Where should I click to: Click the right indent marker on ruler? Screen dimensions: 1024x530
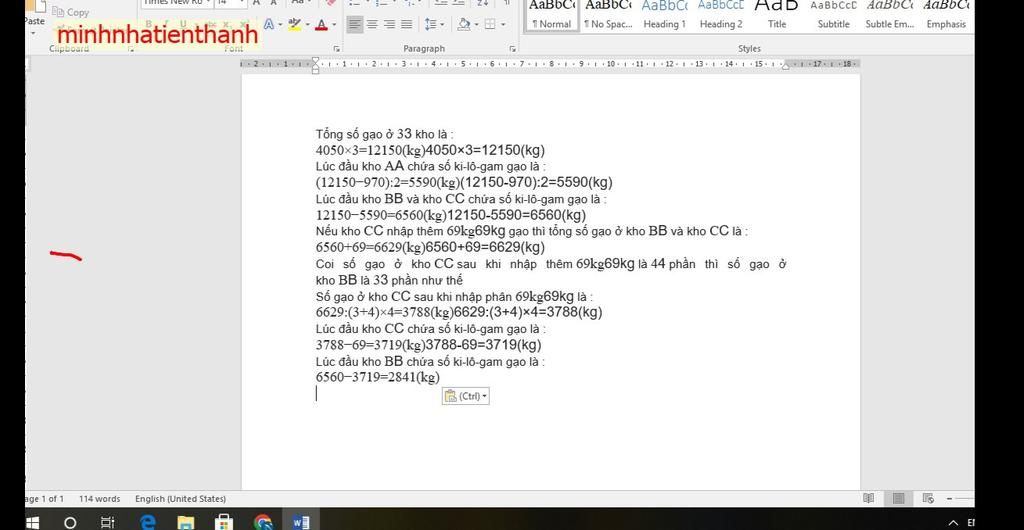[786, 66]
